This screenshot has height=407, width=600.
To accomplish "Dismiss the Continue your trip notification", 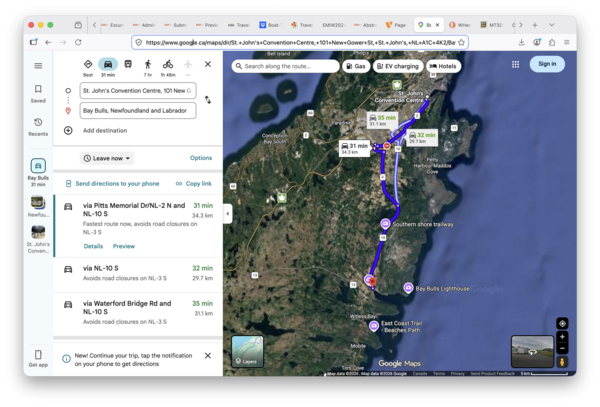I will click(x=208, y=356).
